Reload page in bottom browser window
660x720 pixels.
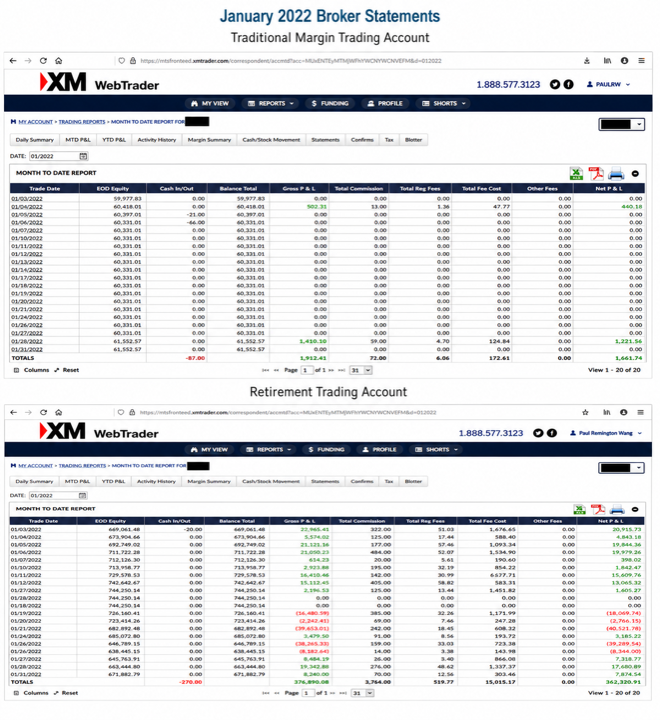[43, 412]
